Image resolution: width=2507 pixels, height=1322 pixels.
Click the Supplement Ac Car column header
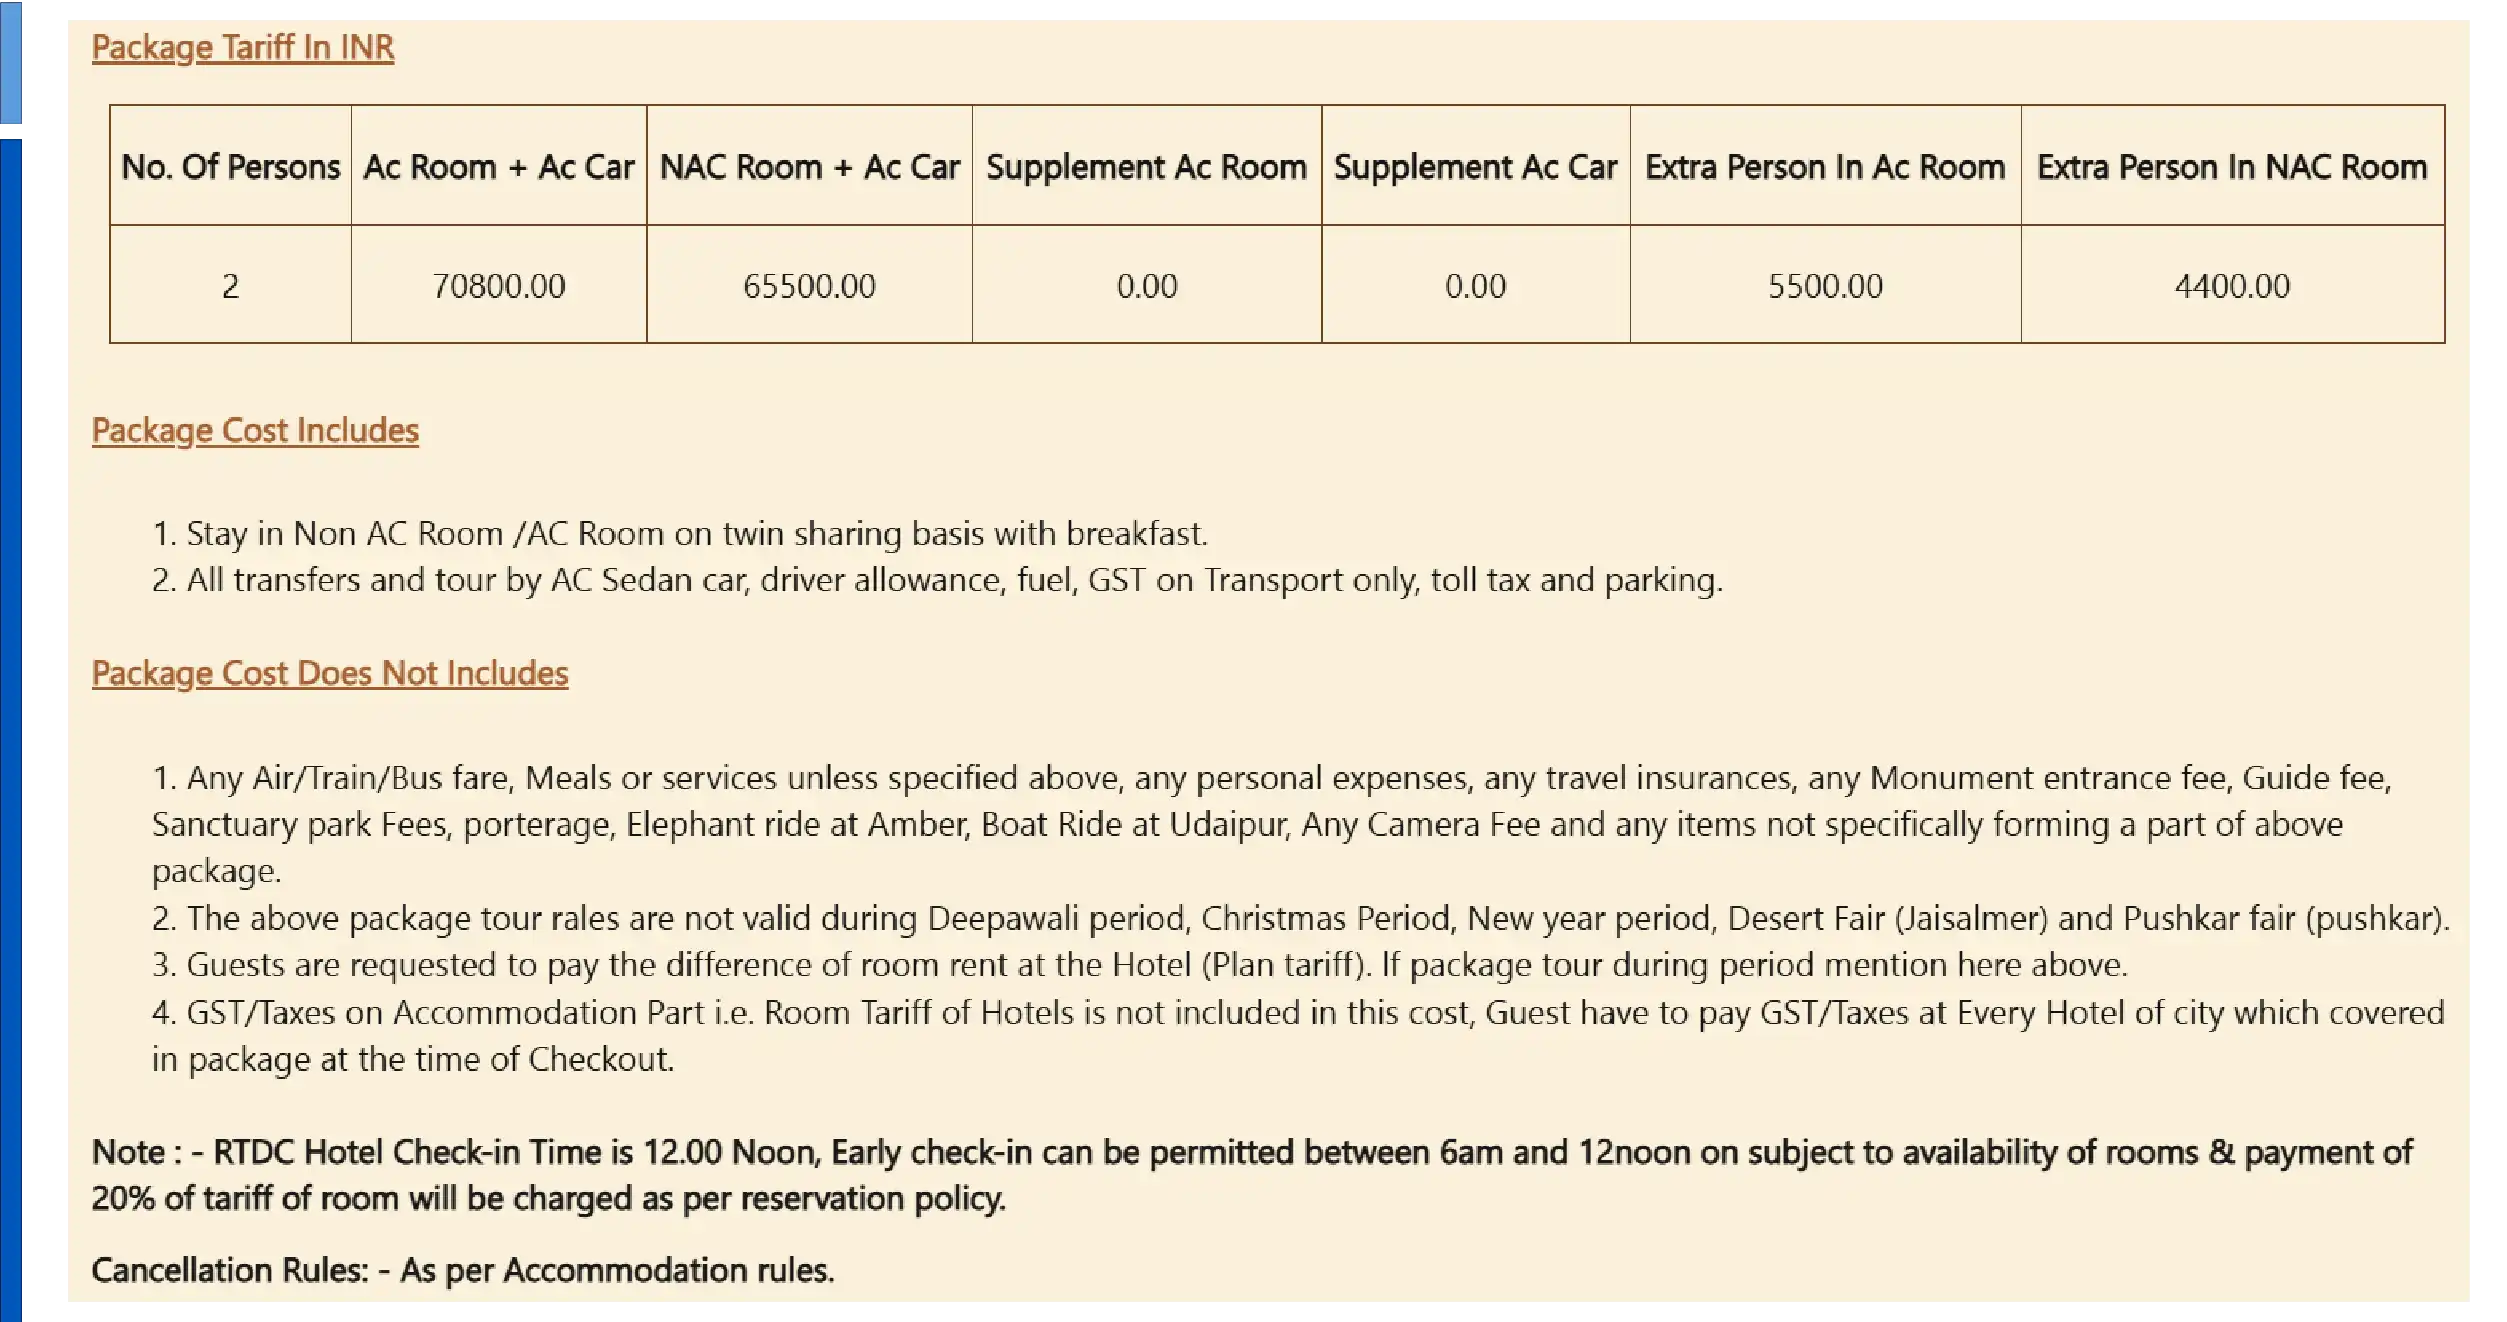[1475, 166]
